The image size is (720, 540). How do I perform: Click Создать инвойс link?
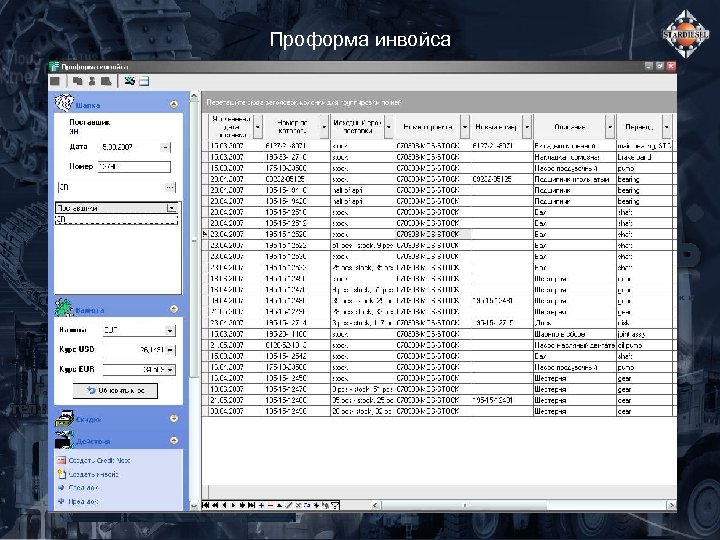coord(93,474)
